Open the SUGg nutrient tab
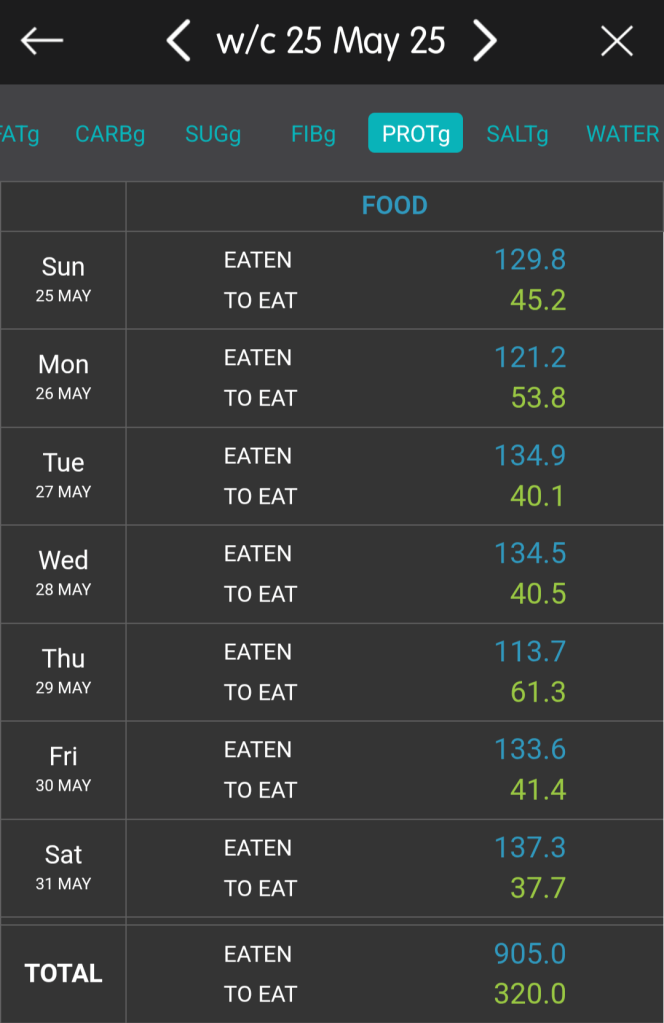This screenshot has width=664, height=1023. coord(213,133)
